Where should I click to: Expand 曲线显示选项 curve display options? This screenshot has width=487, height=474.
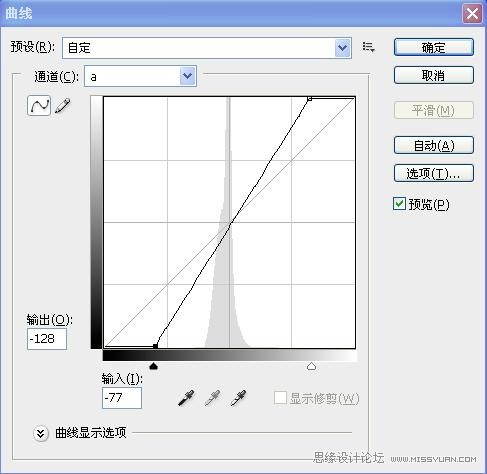41,433
